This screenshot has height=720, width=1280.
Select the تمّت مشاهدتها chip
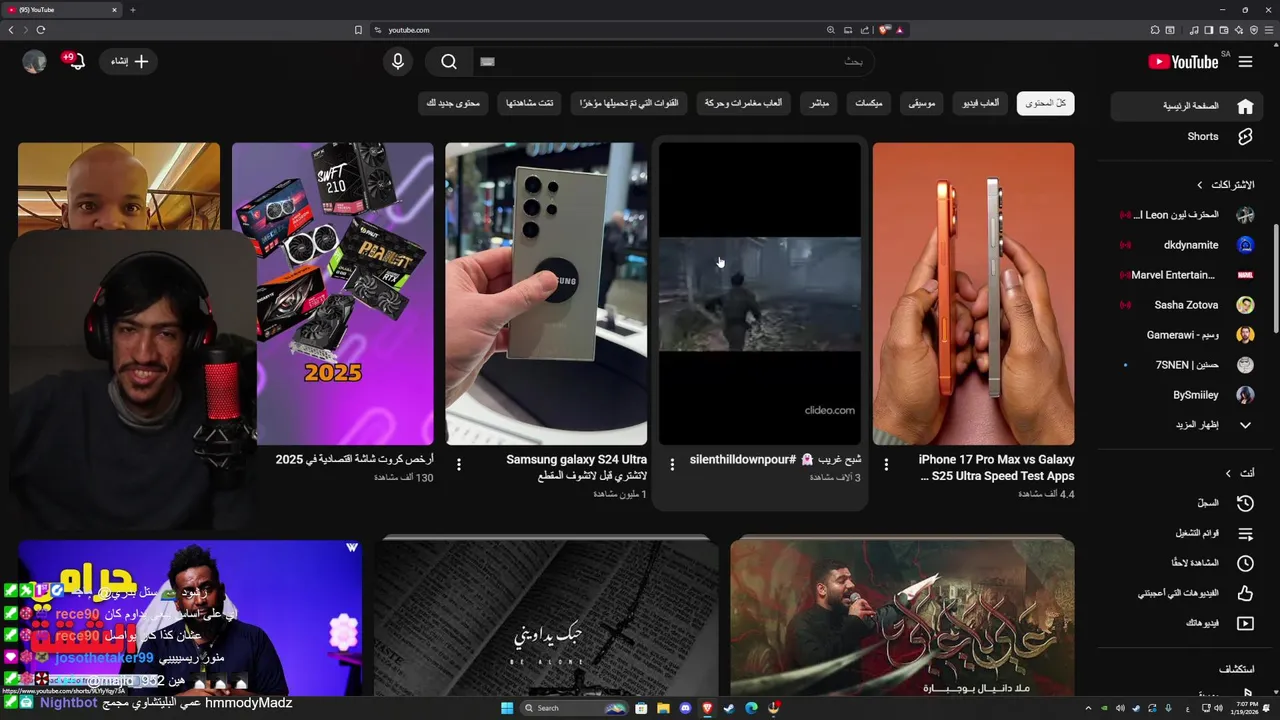pyautogui.click(x=530, y=103)
